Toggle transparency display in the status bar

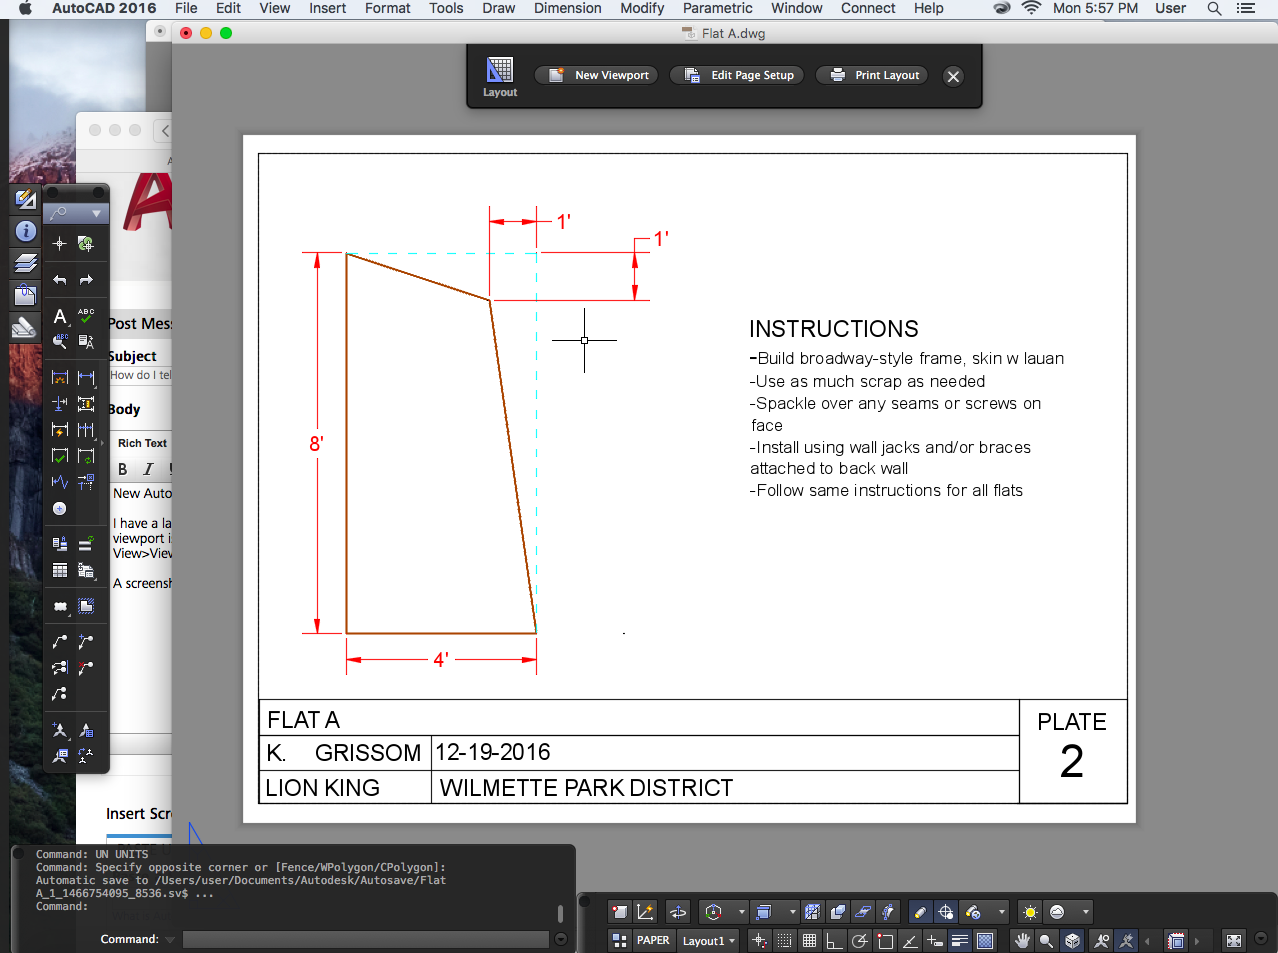coord(985,941)
